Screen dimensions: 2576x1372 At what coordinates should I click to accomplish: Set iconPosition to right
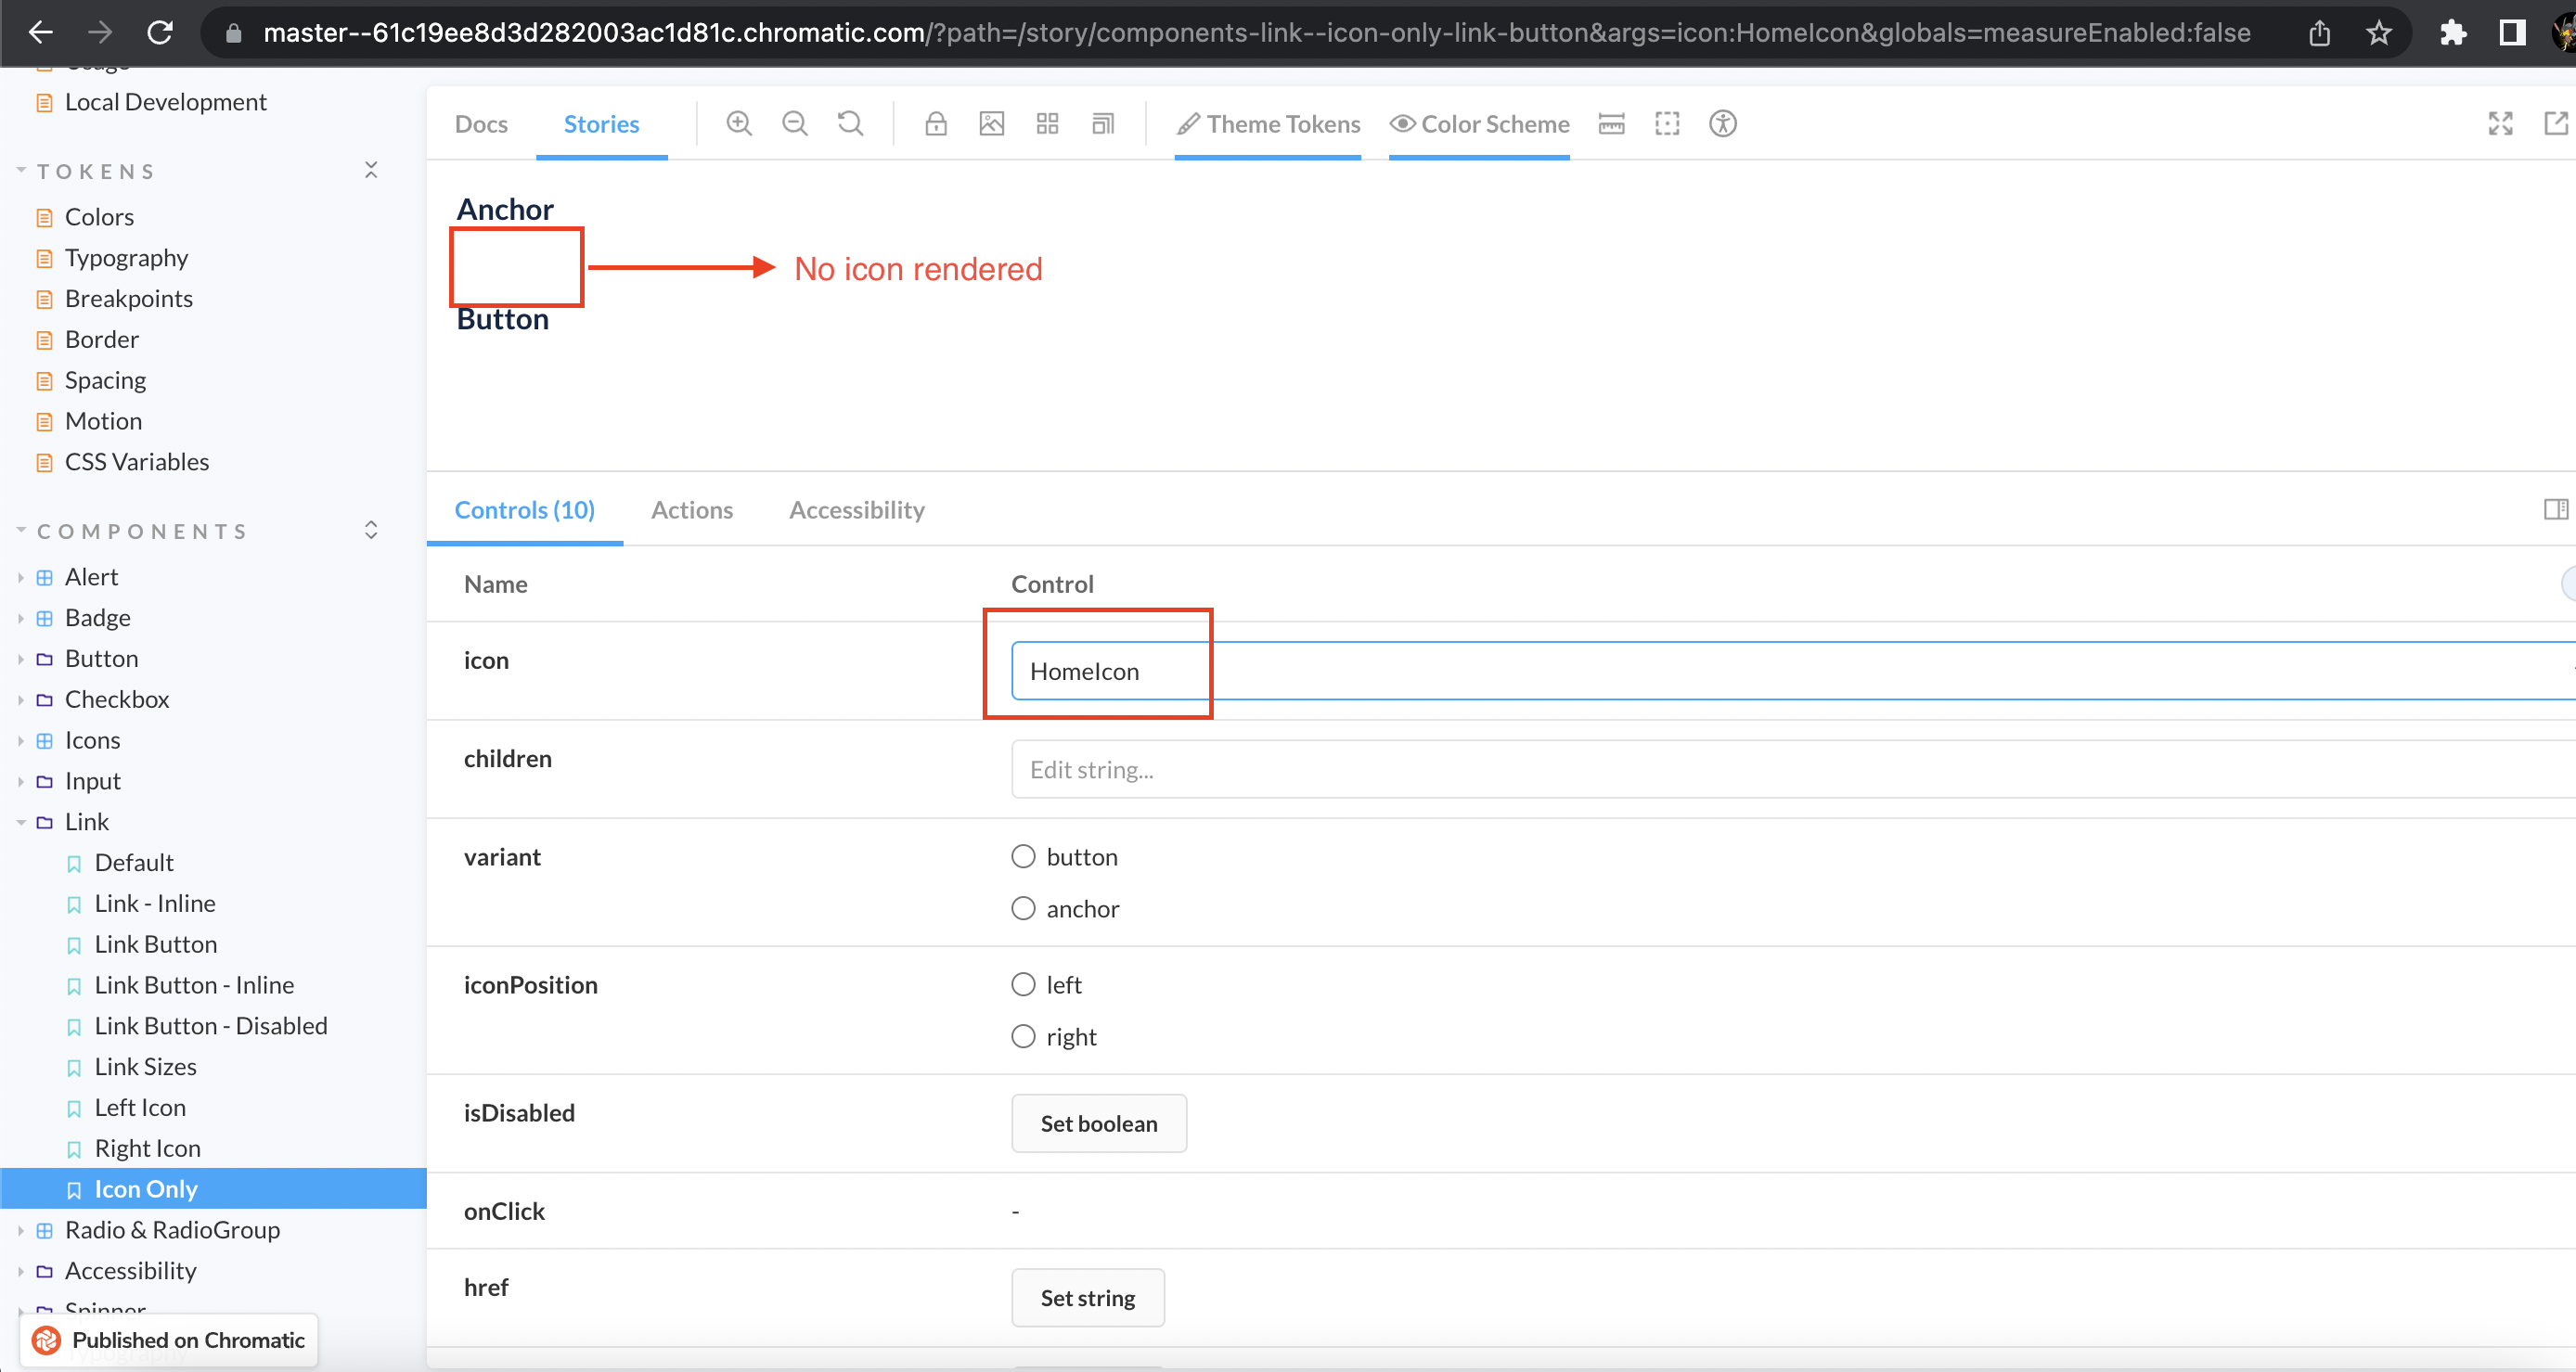1023,1036
